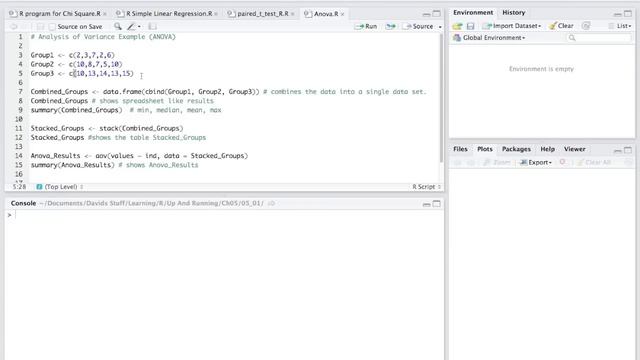This screenshot has width=640, height=360.
Task: Minimize the Console pane
Action: (x=427, y=204)
